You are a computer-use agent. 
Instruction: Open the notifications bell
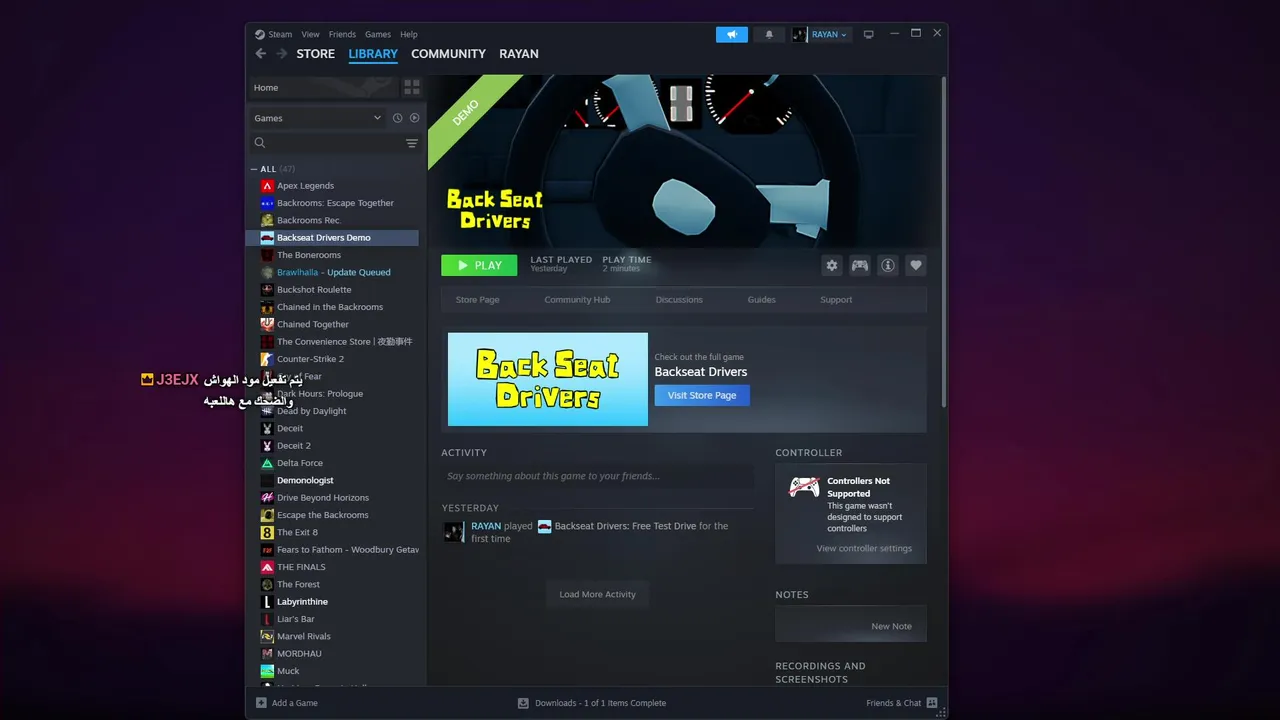tap(769, 34)
